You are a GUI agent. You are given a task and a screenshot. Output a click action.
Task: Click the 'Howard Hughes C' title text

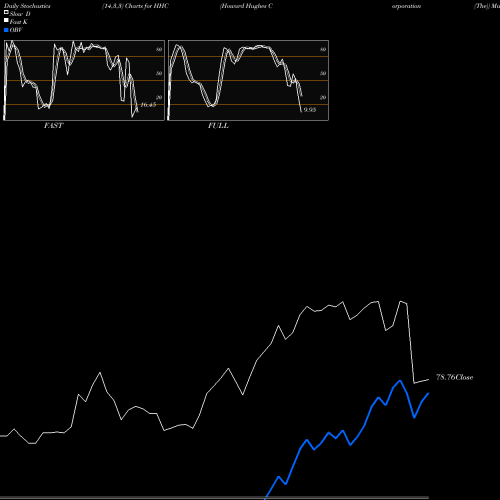point(246,6)
